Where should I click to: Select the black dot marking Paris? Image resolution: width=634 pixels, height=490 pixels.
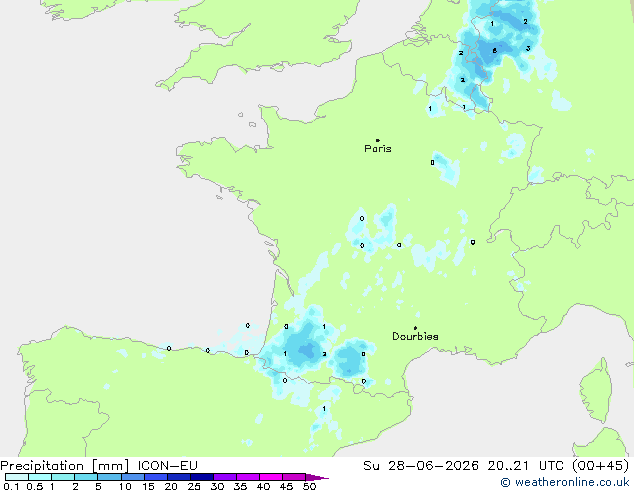click(x=378, y=140)
